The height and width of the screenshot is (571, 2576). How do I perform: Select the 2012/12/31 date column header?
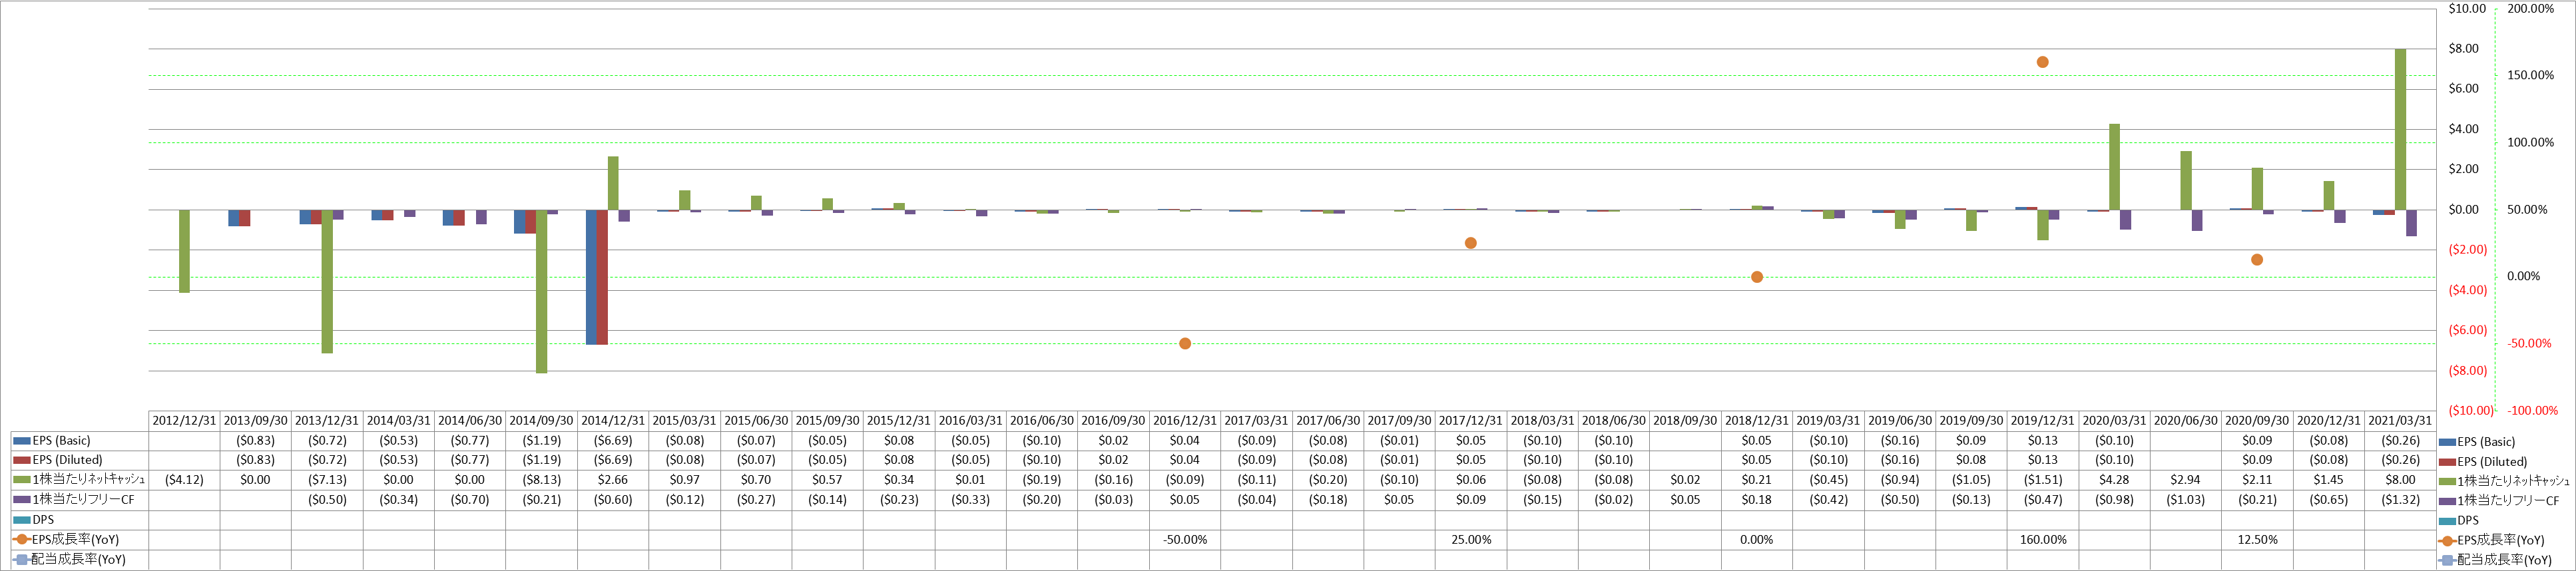184,421
